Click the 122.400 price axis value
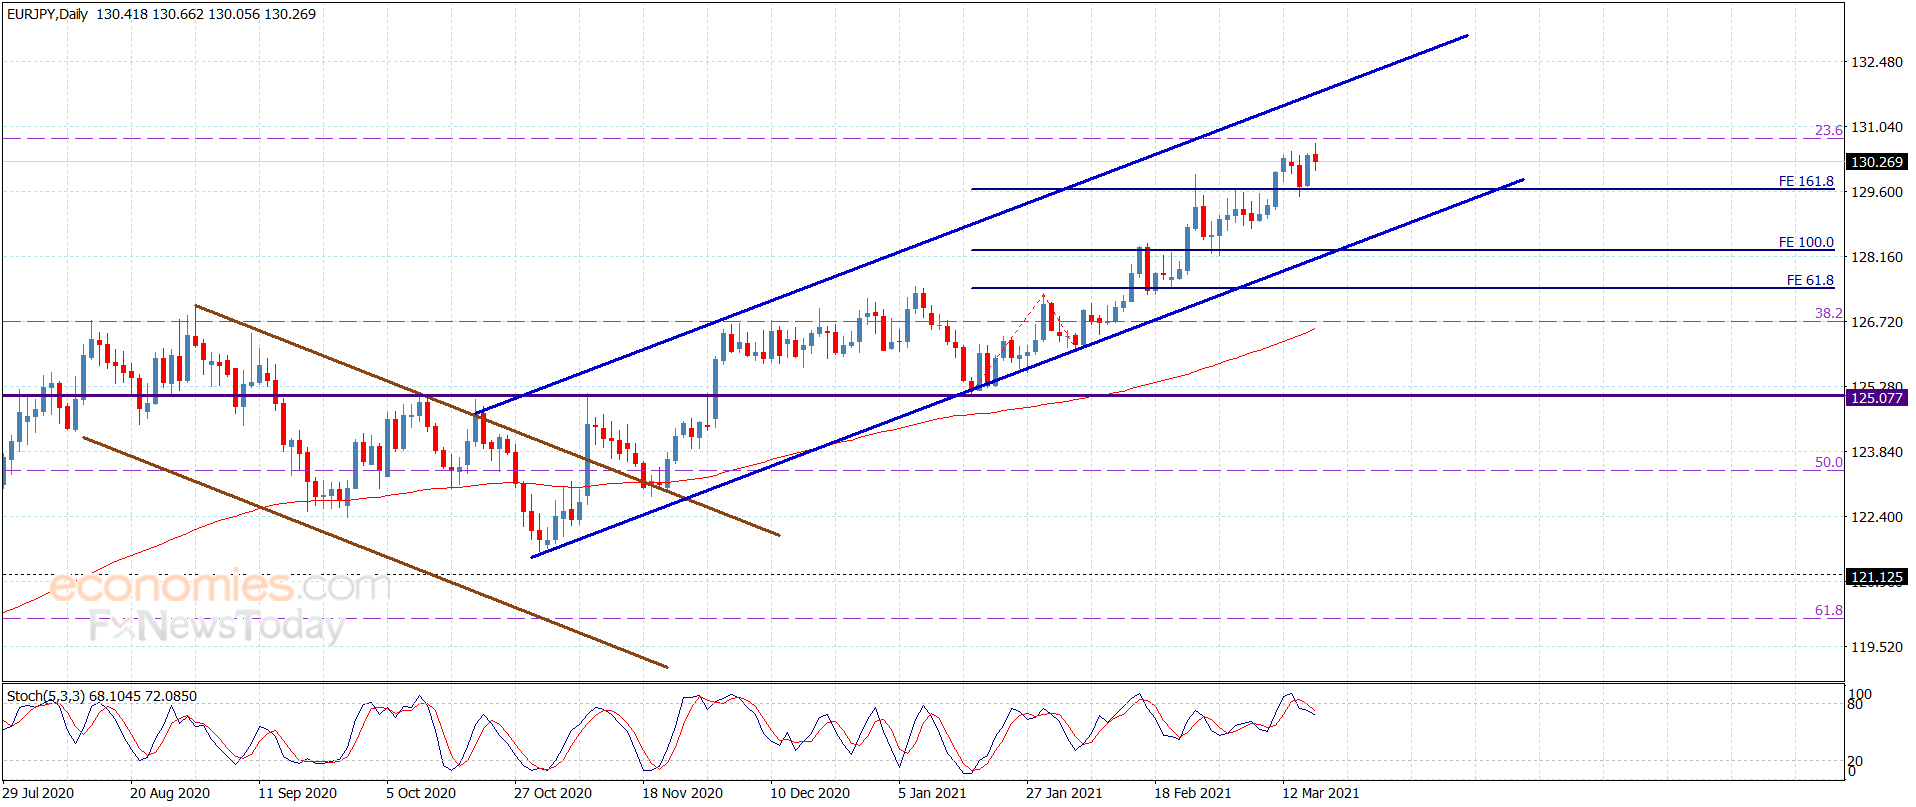Screen dimensions: 1916x807 coord(1877,517)
